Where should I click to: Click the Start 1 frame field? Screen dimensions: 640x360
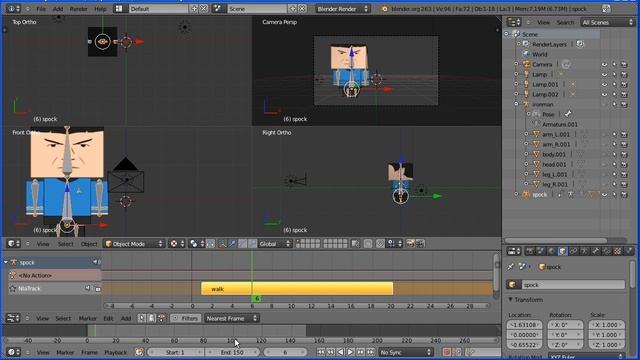175,352
